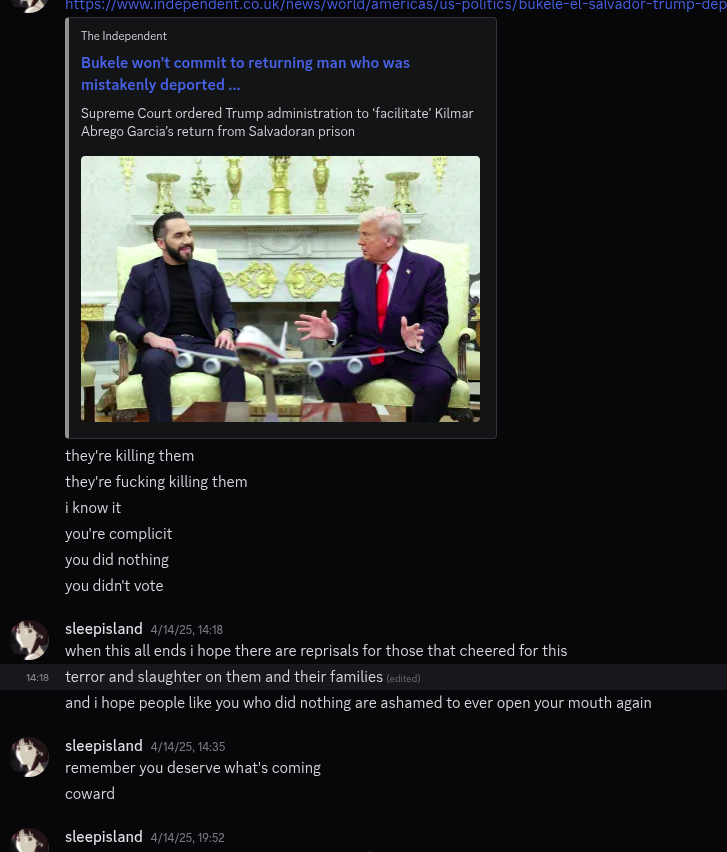Screen dimensions: 727x852
Task: Click sleepisland username at 14:18
Action: click(x=104, y=629)
